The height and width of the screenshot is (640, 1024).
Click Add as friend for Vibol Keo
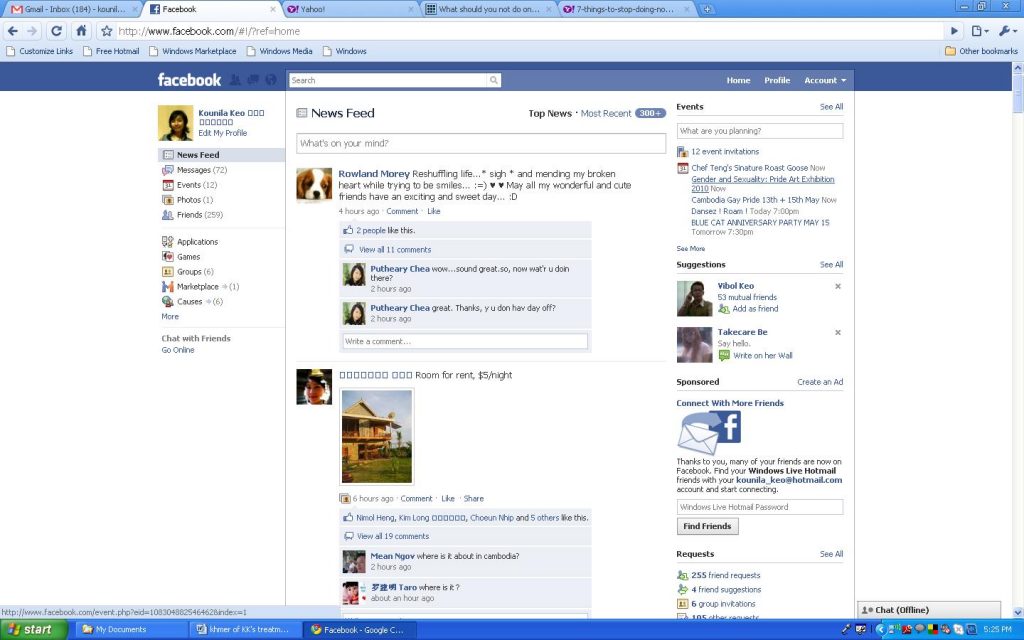755,309
